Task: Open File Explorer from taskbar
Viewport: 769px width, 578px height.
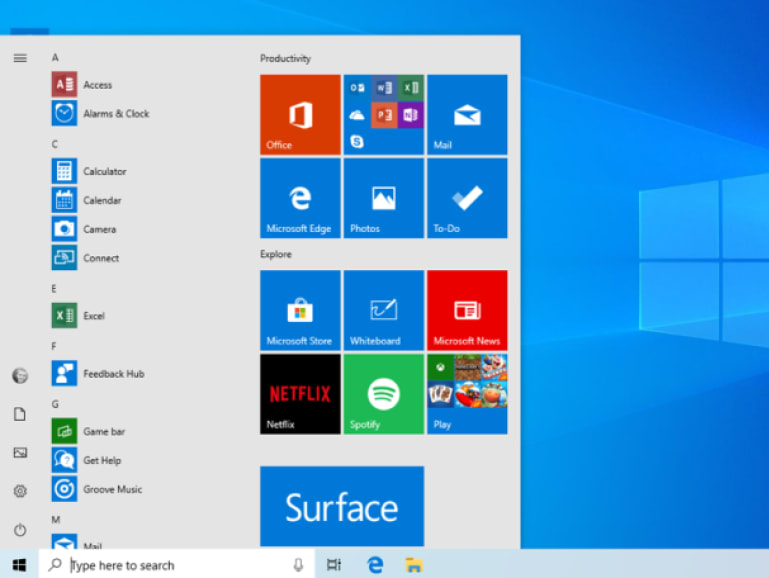Action: tap(414, 565)
